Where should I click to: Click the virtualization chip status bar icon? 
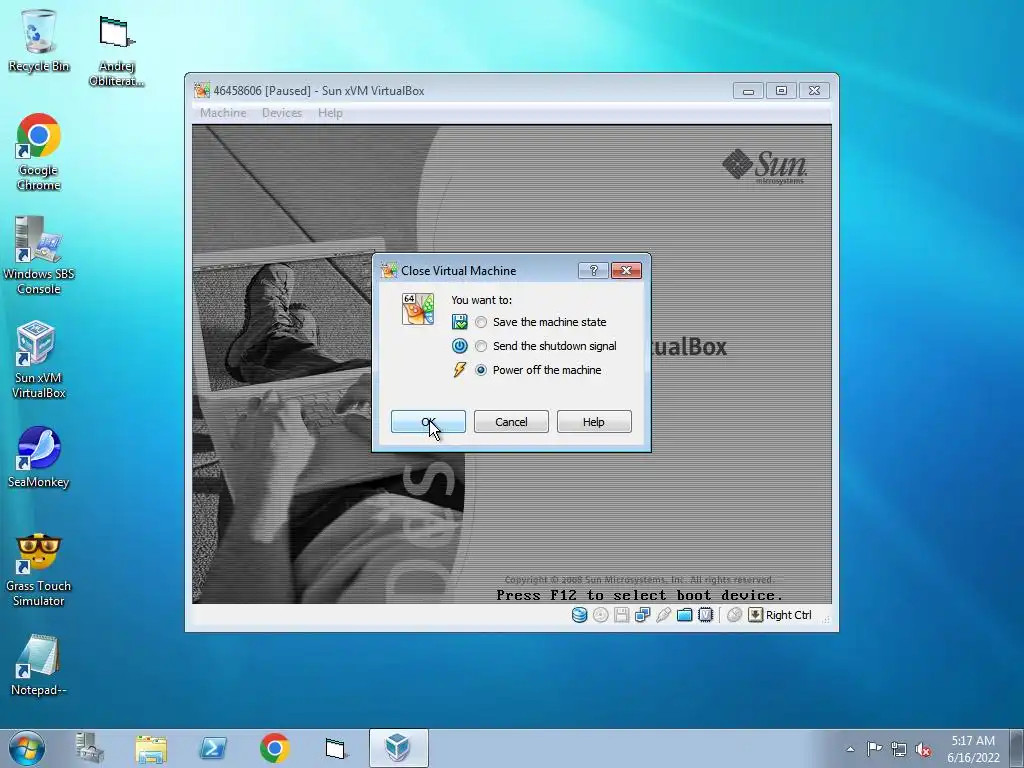(x=705, y=615)
